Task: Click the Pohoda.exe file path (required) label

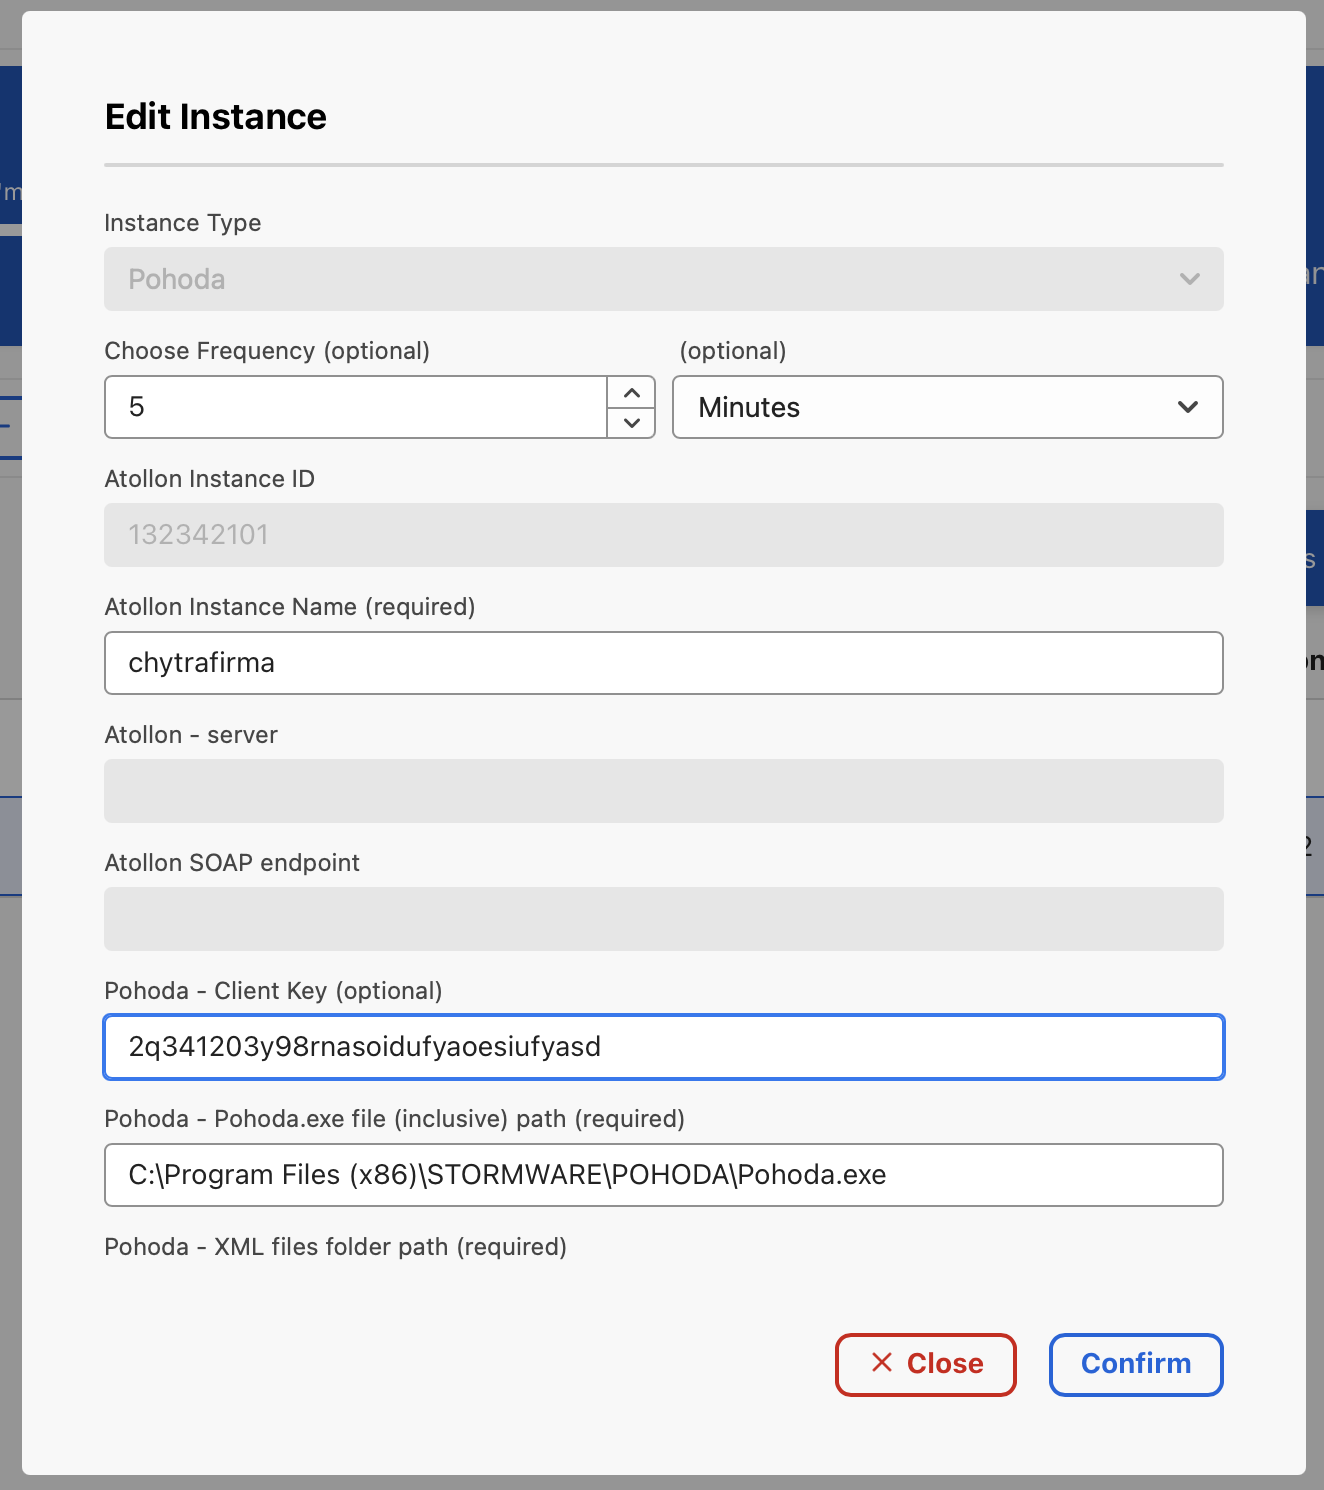Action: pos(395,1119)
